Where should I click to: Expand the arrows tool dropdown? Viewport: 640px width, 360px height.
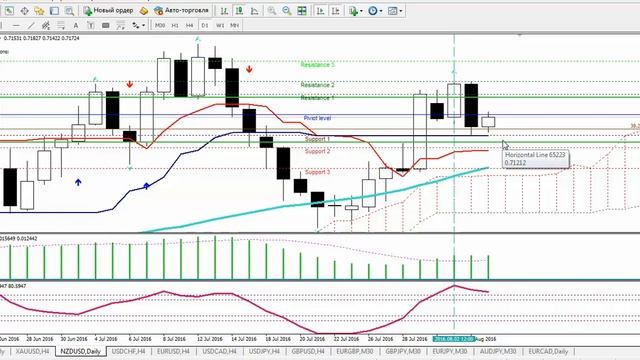143,25
